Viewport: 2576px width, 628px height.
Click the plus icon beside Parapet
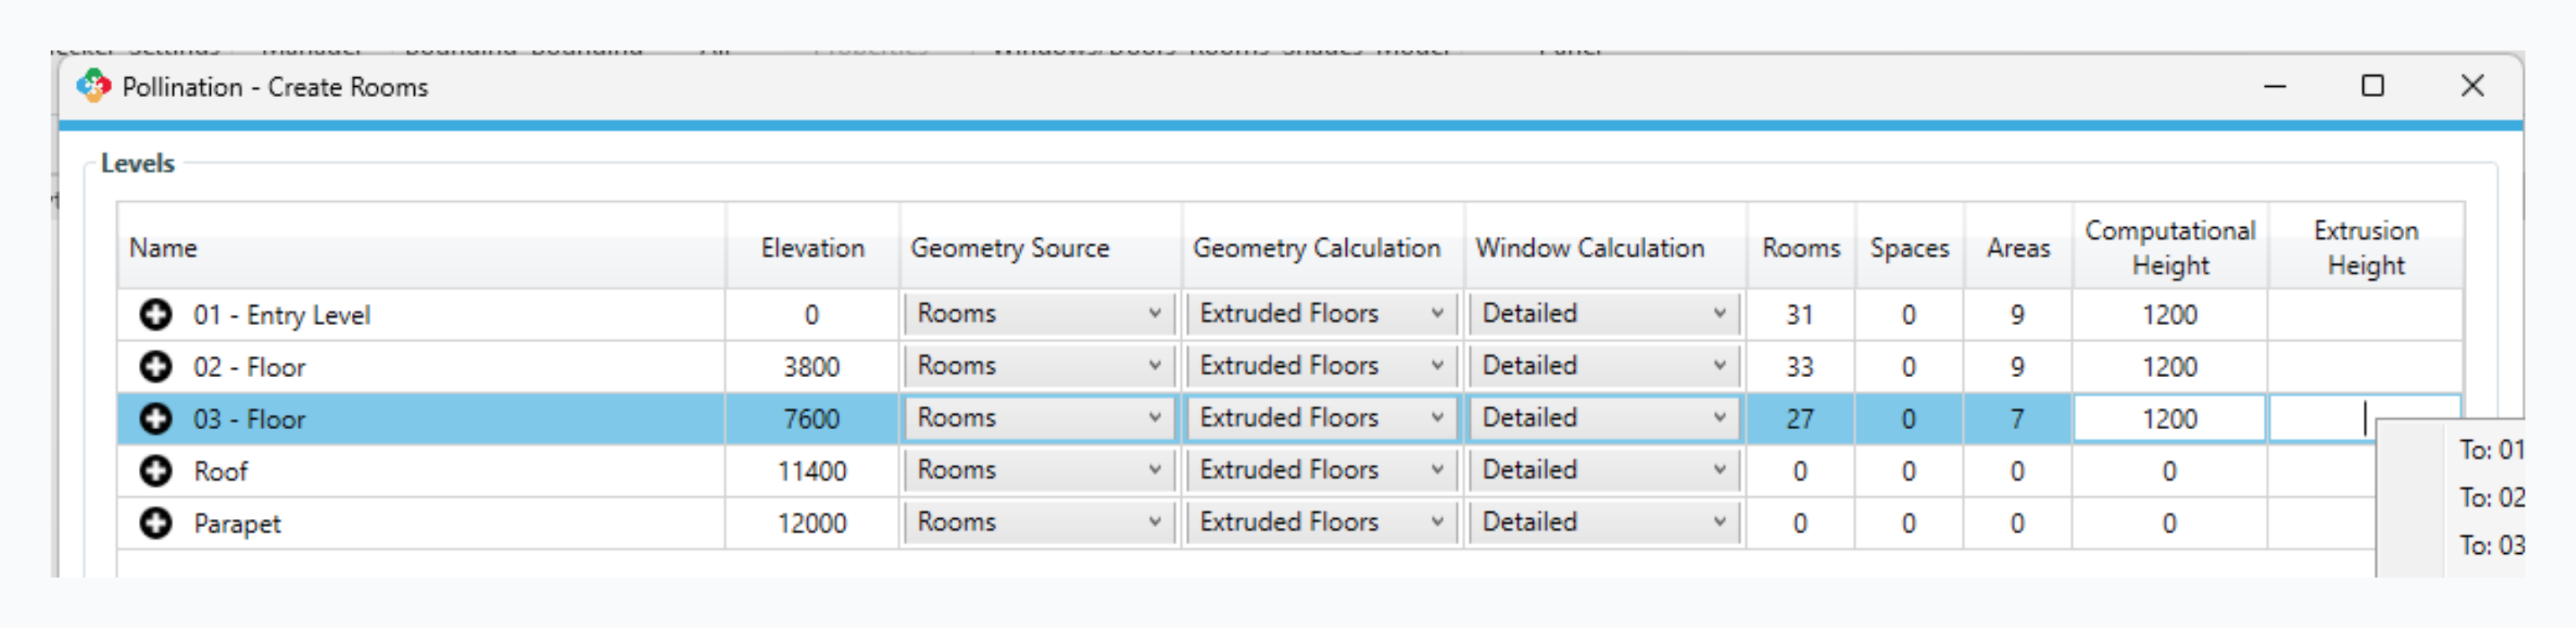click(x=155, y=523)
